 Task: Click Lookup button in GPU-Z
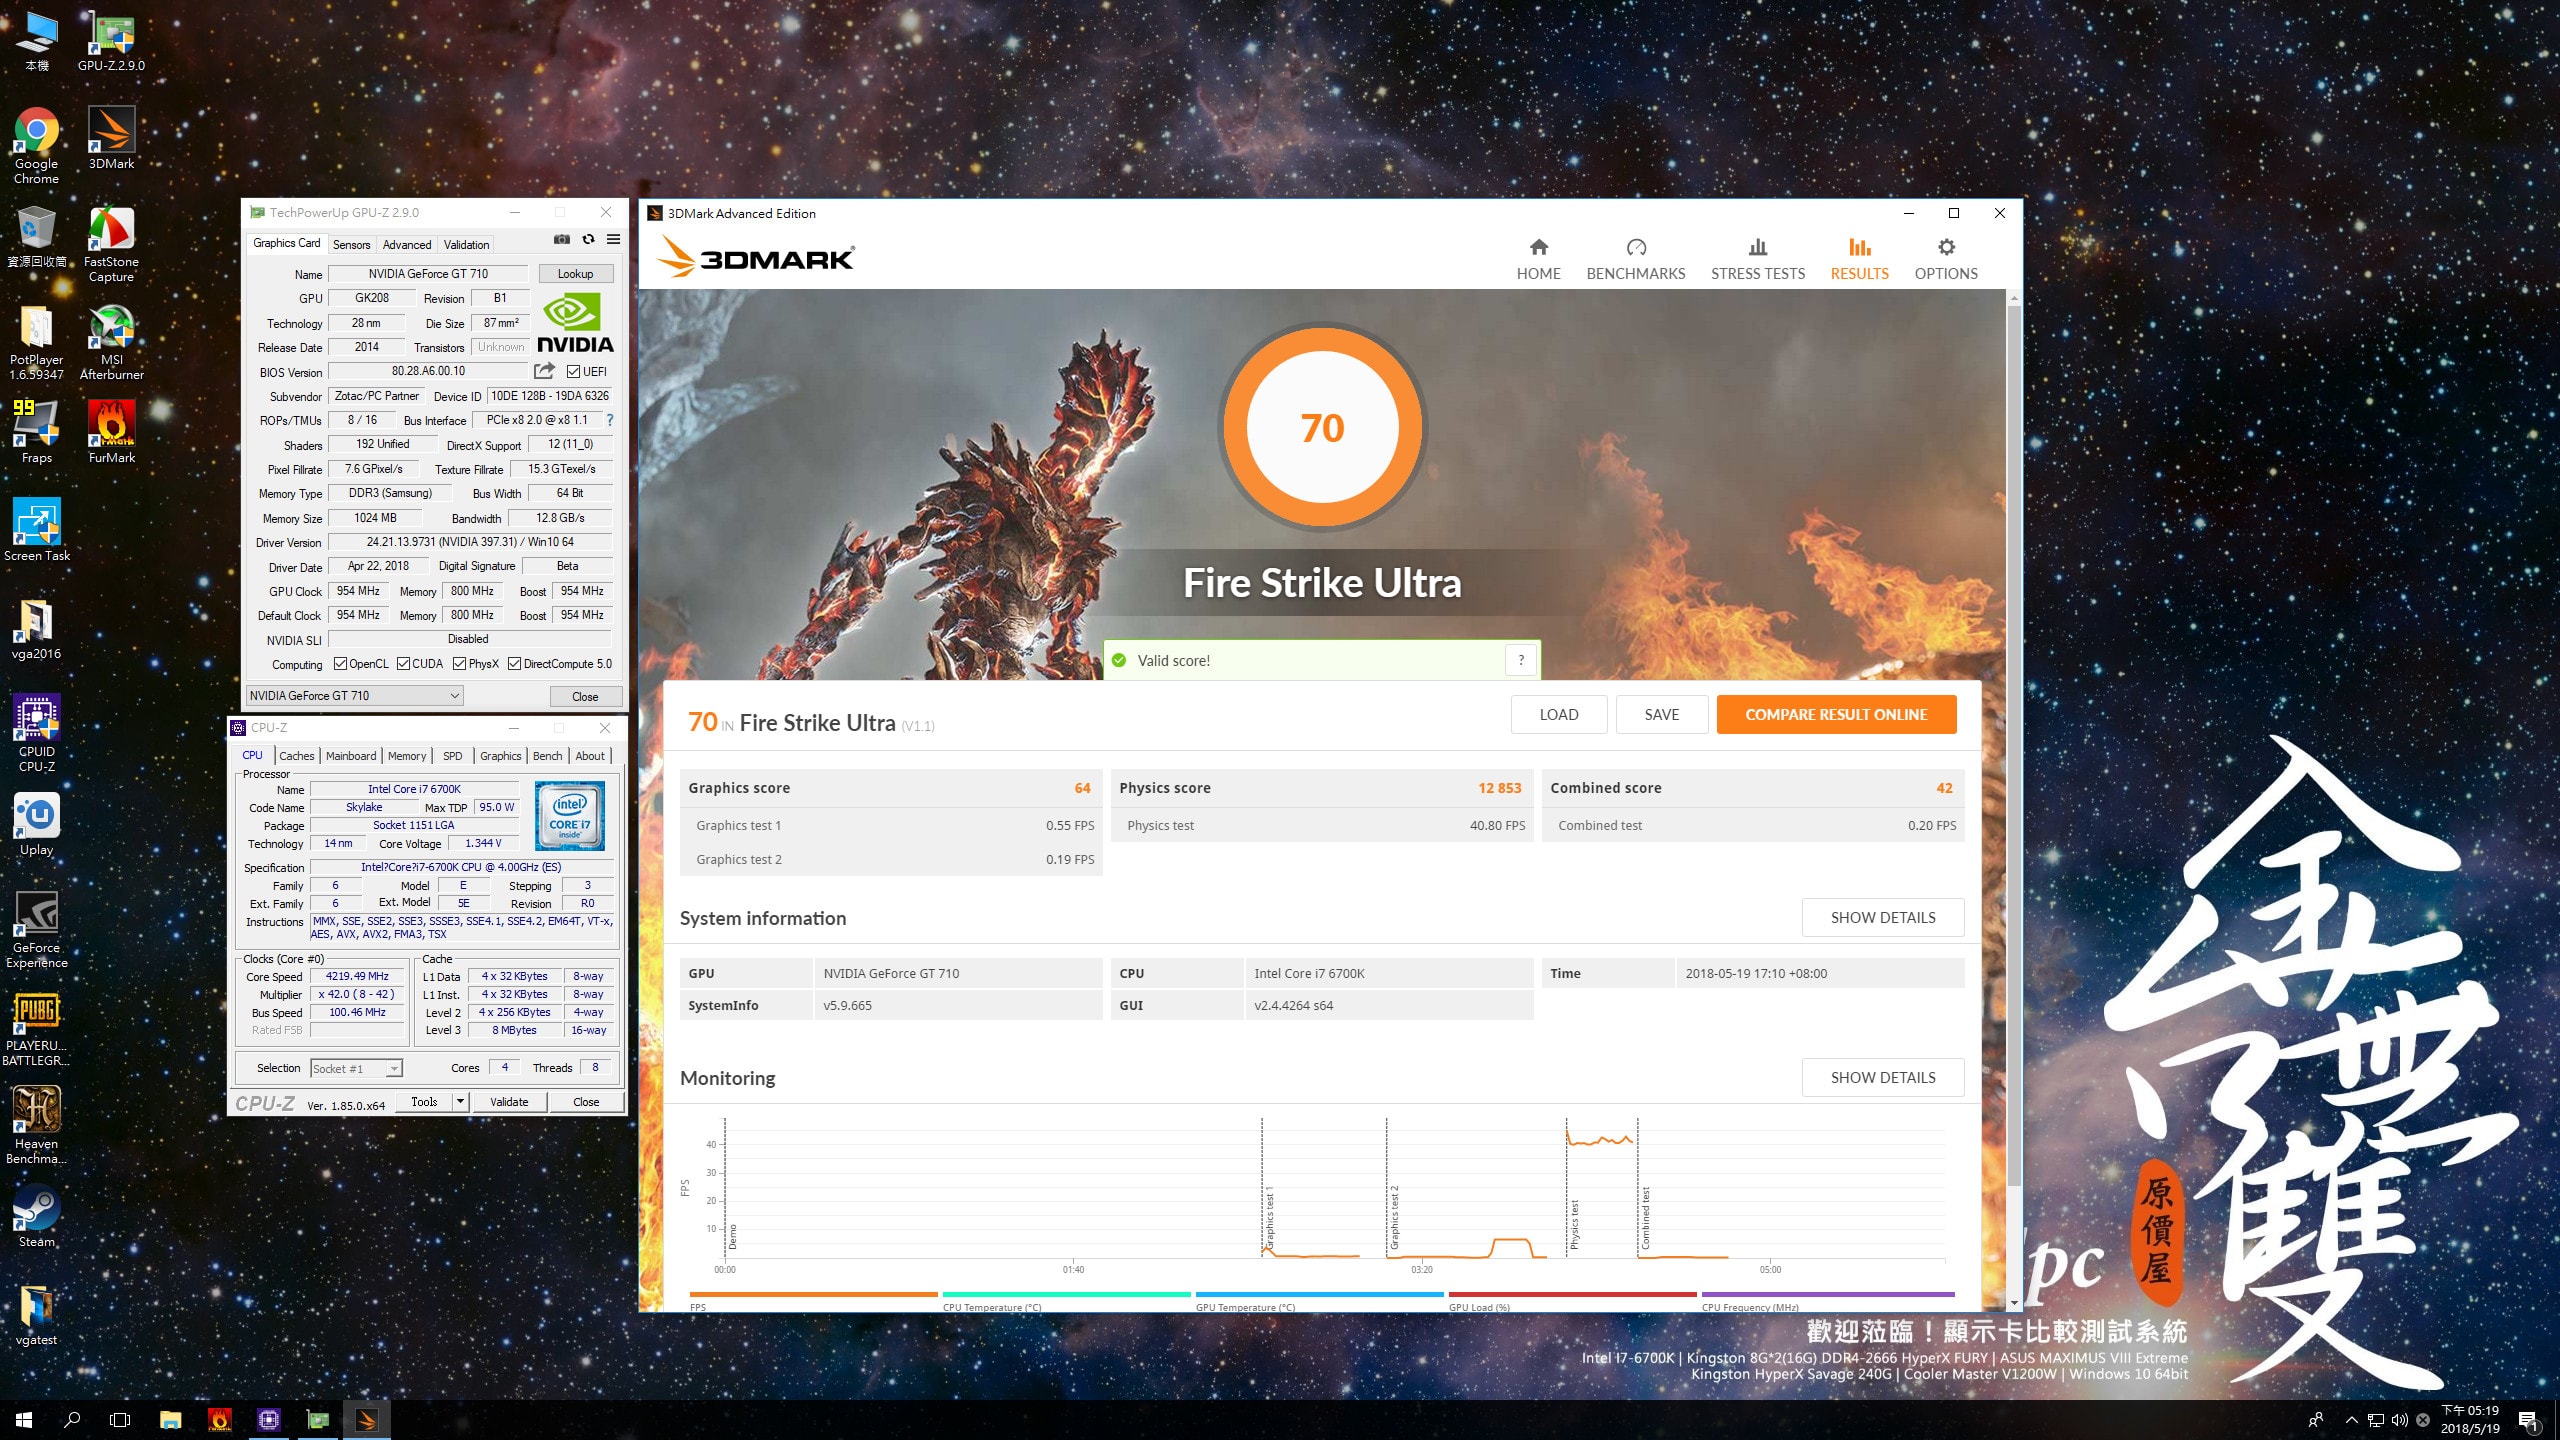tap(575, 274)
